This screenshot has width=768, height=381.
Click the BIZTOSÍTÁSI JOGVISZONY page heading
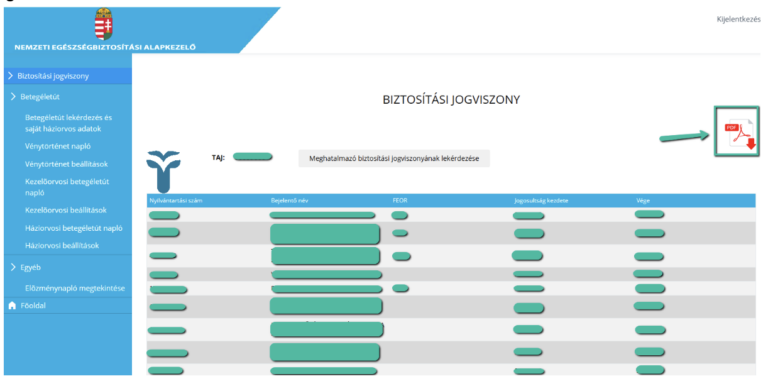[x=451, y=100]
